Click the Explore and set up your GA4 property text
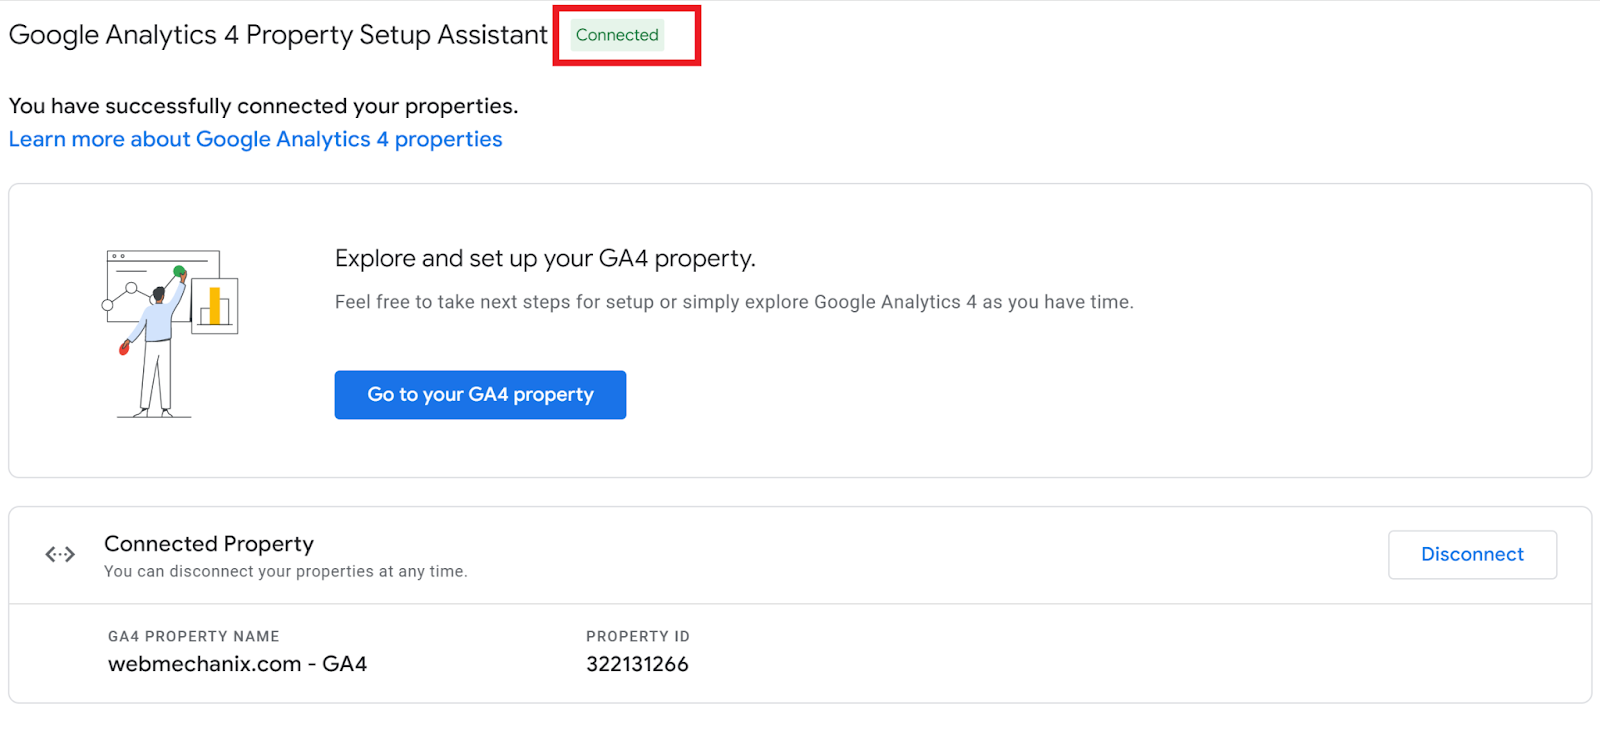The height and width of the screenshot is (729, 1600). (x=545, y=258)
